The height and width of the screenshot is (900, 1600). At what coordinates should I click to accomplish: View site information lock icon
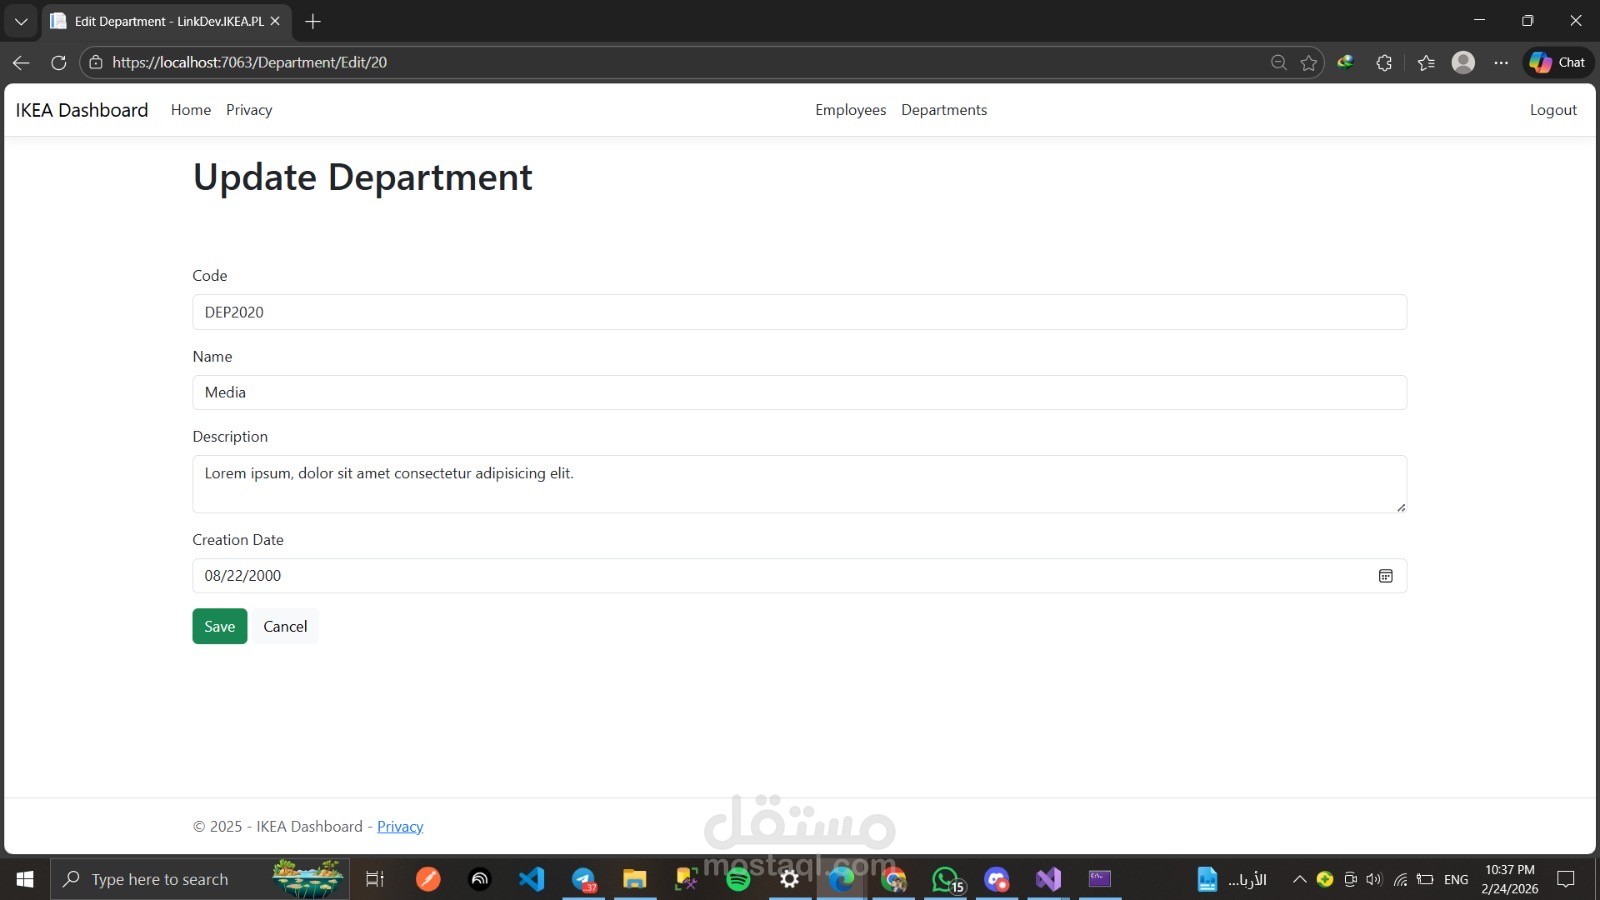coord(96,62)
